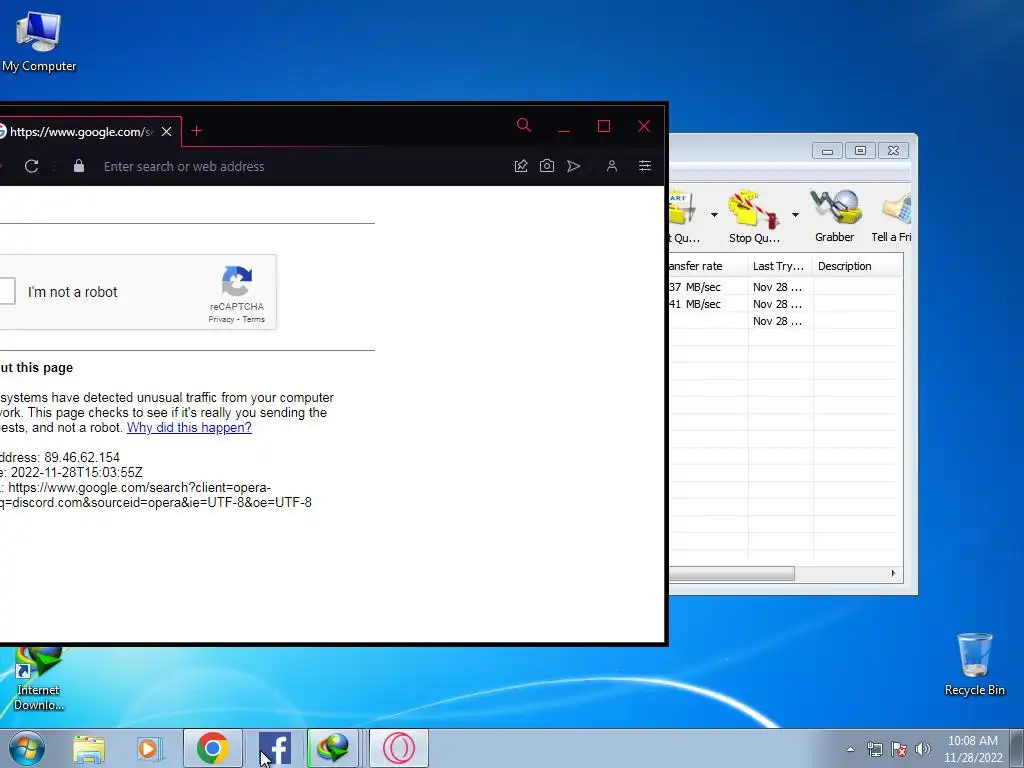Reload the page in Opera browser

(31, 166)
